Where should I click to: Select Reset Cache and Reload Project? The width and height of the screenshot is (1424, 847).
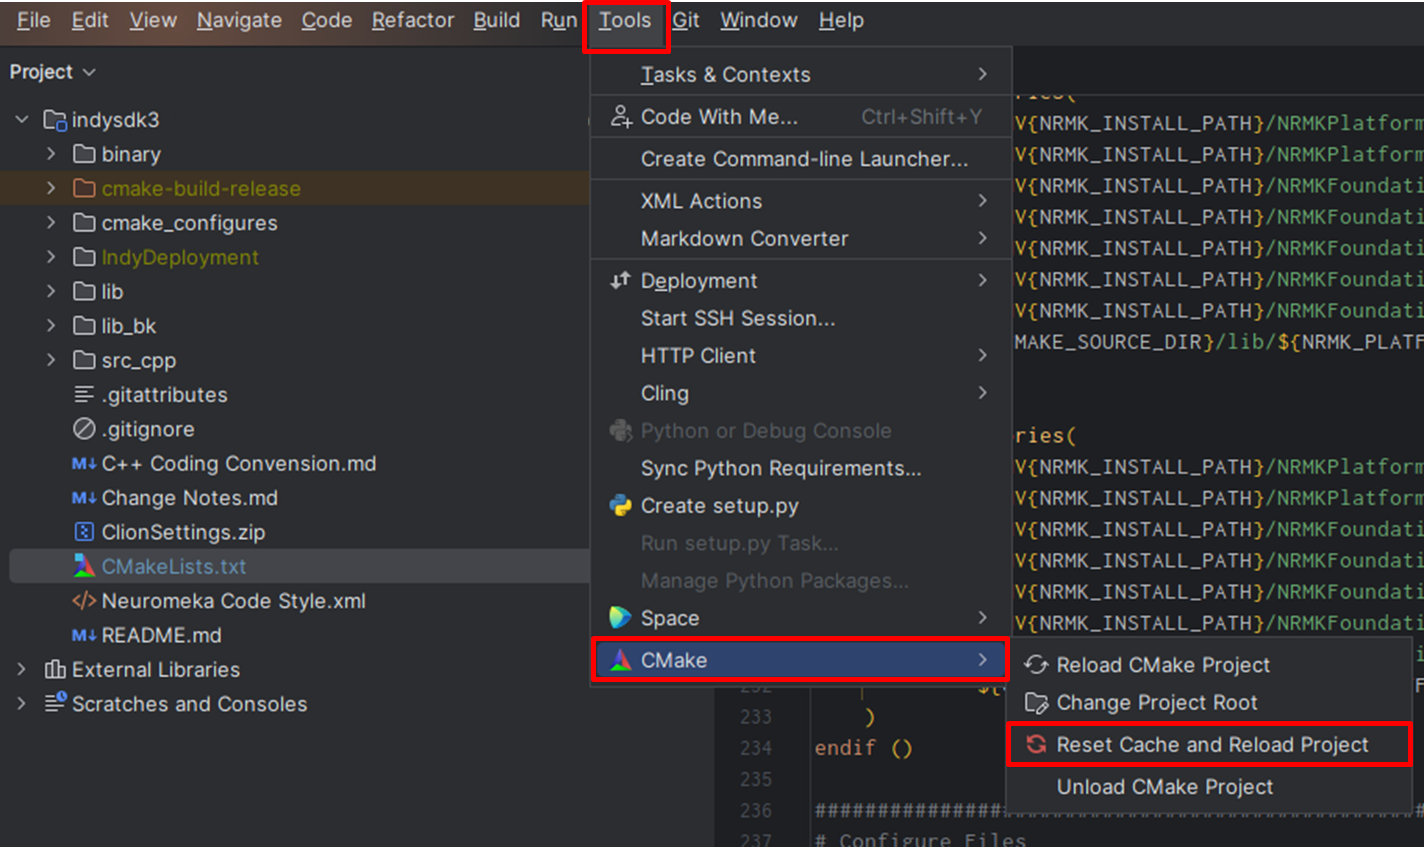pos(1209,745)
